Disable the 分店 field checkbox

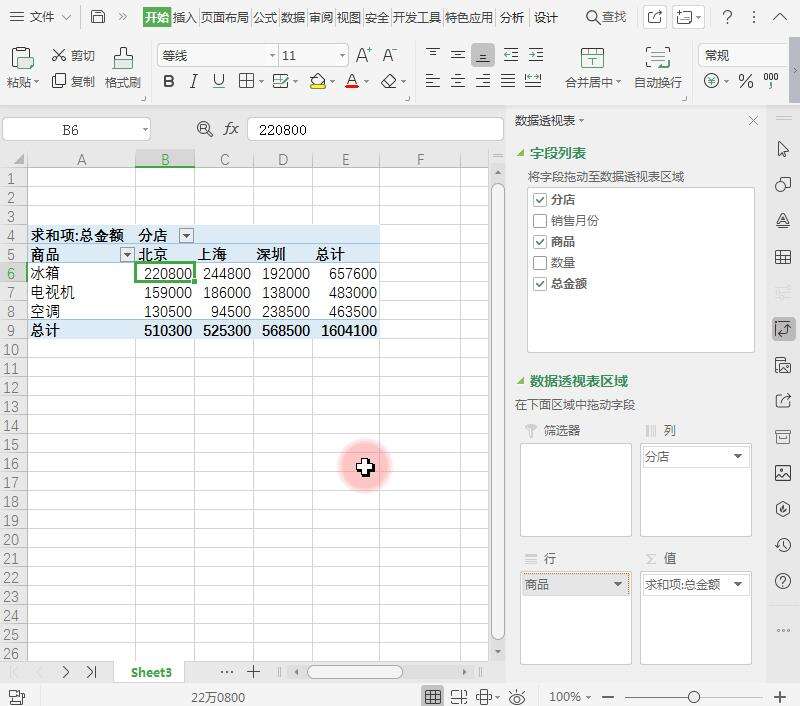click(540, 198)
